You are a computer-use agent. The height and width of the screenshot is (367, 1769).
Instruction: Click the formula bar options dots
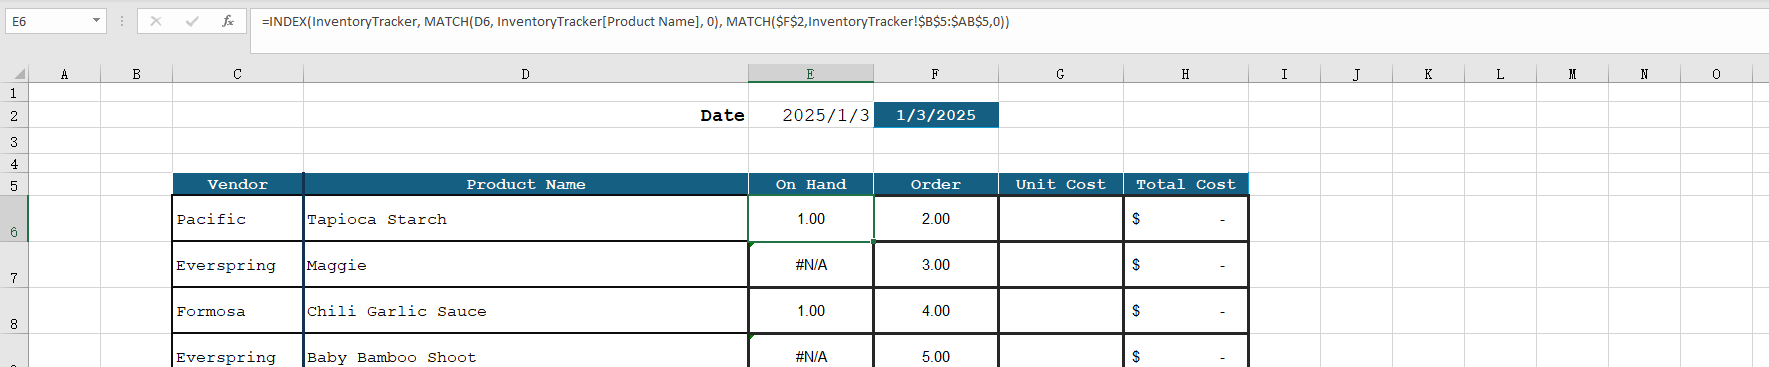(122, 21)
